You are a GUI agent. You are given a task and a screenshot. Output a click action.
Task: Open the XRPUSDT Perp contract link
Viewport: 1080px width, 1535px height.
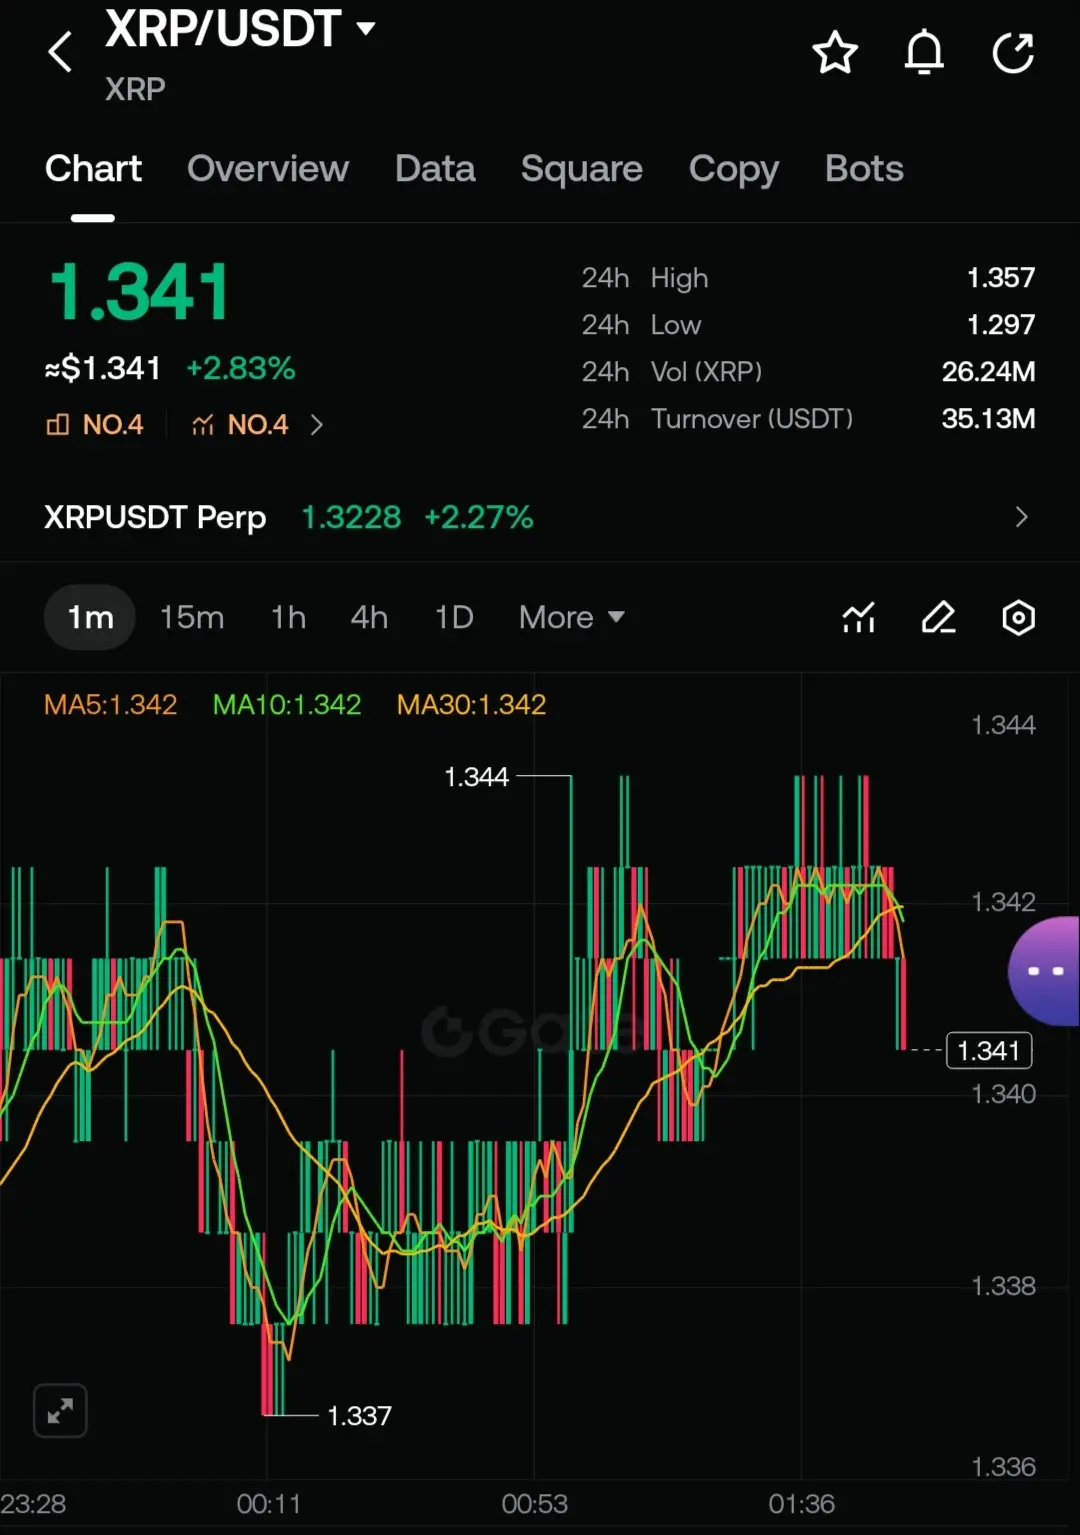155,517
